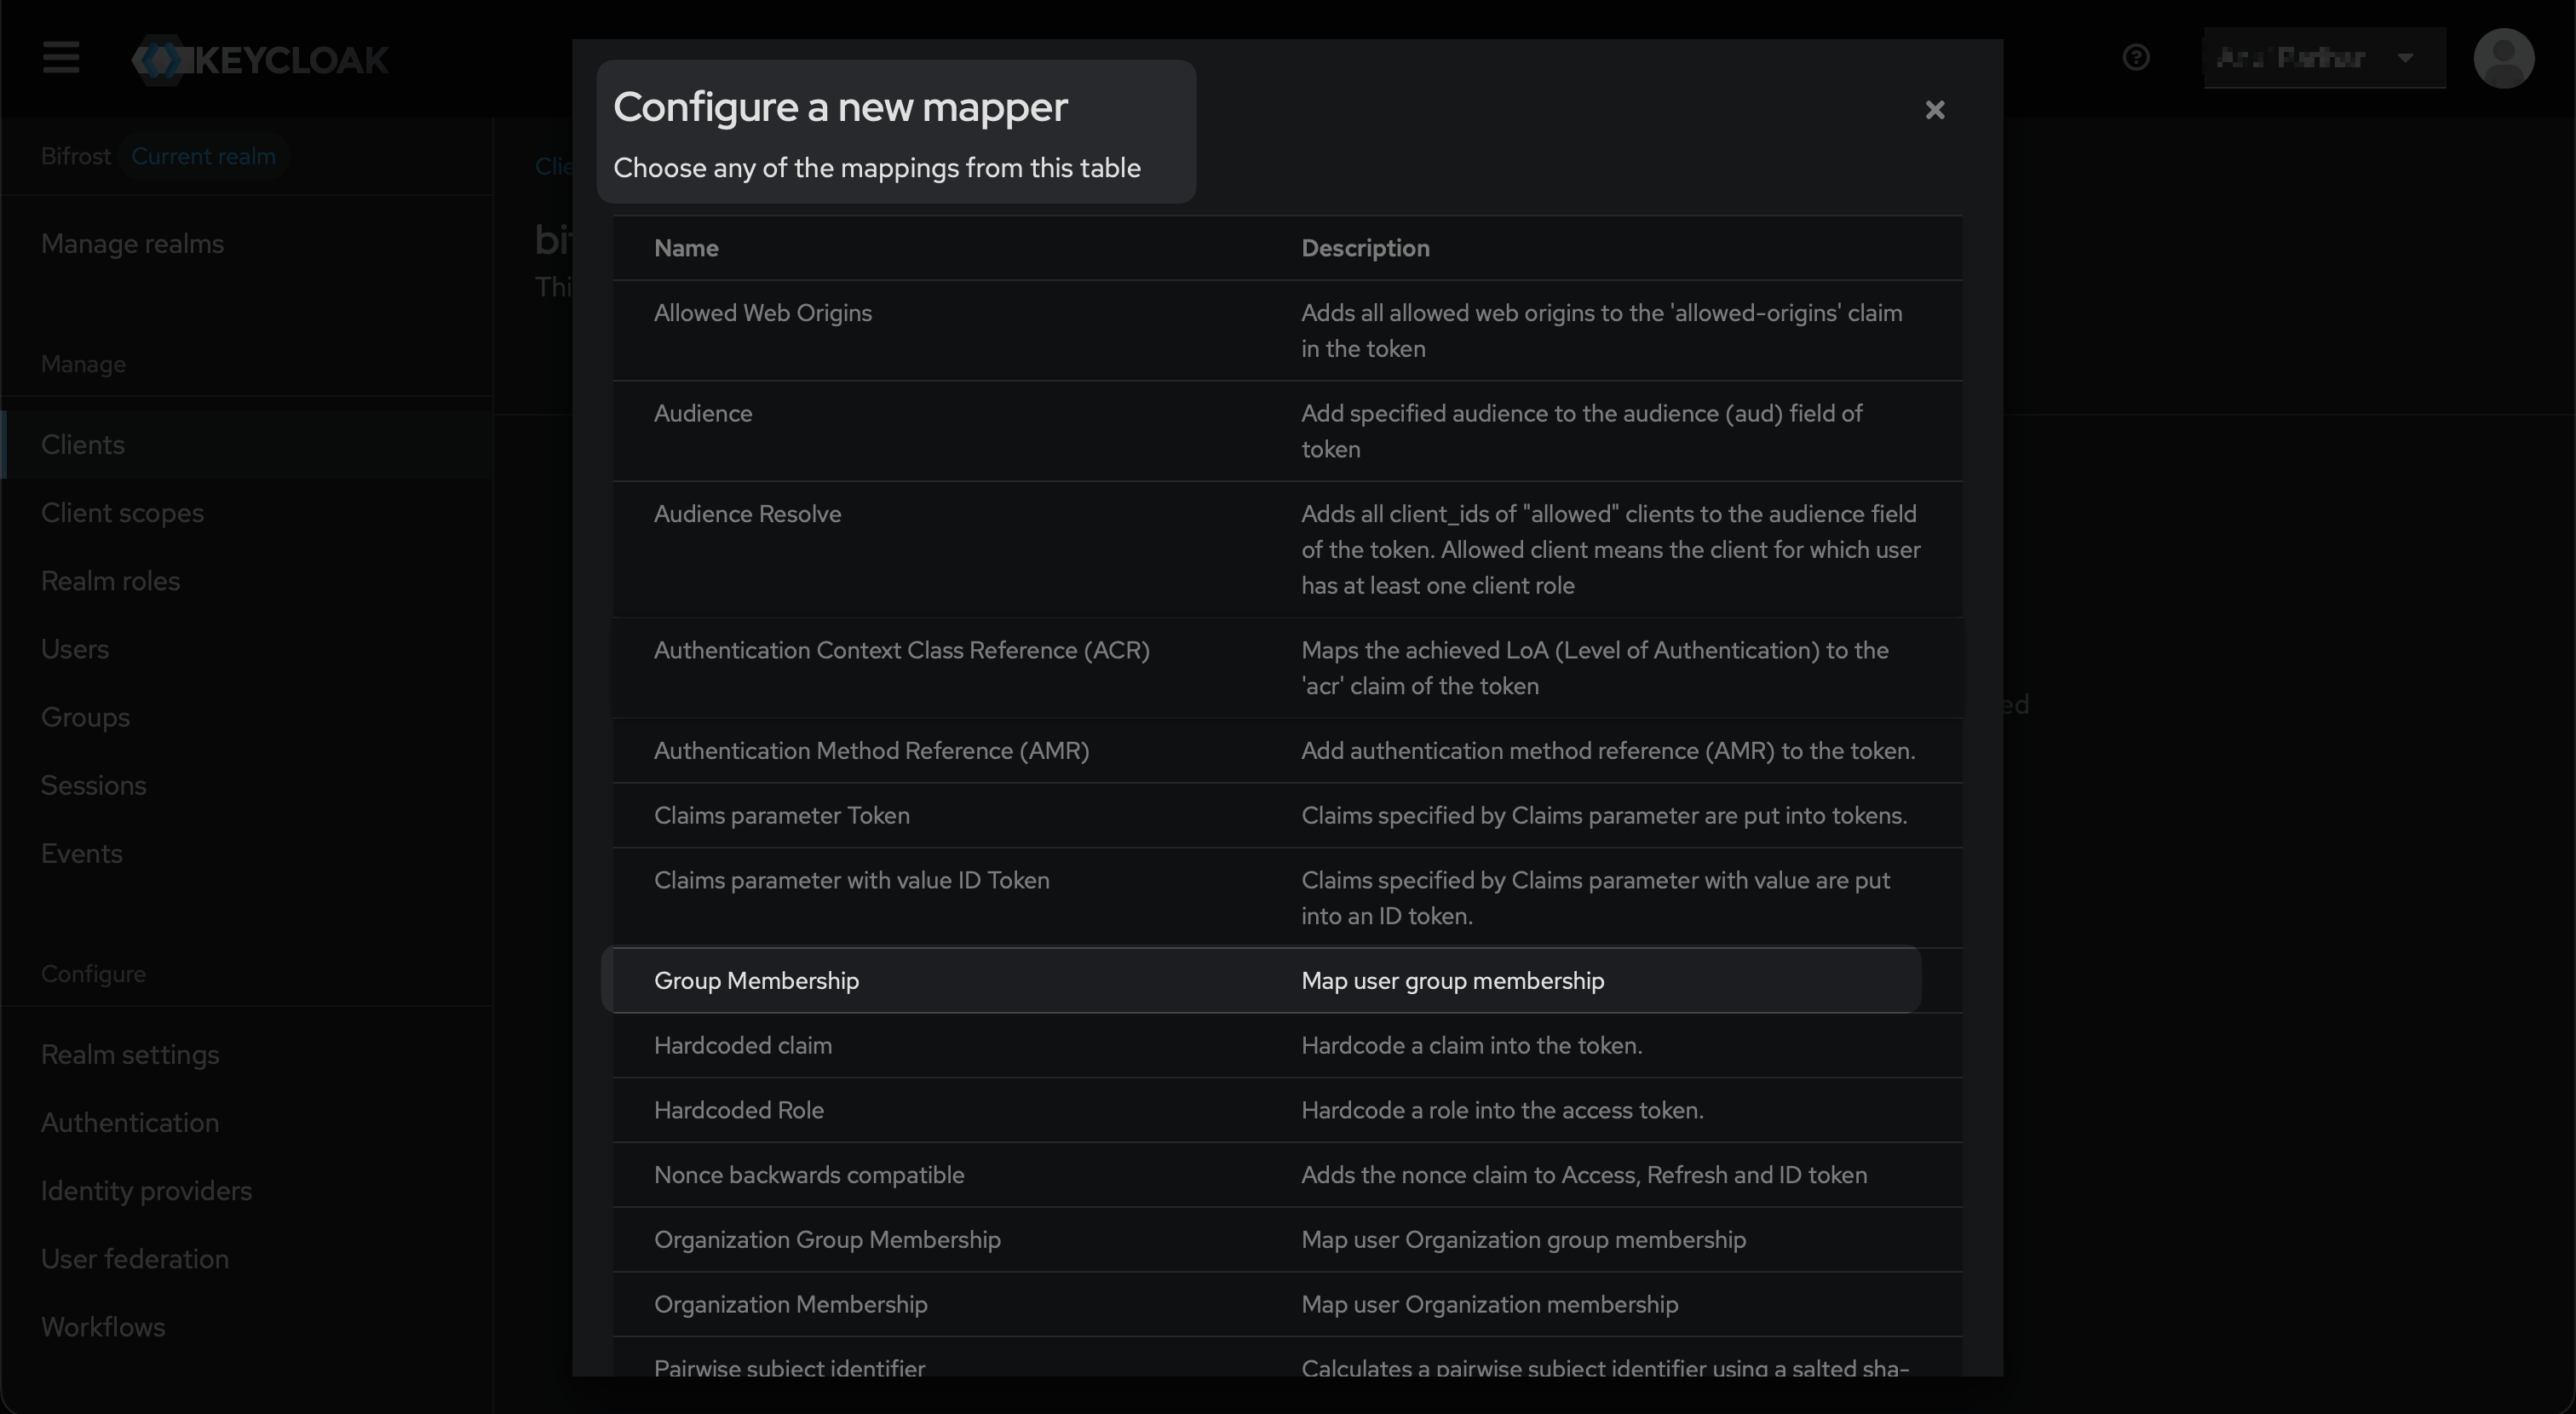Click 'Hardcode a claim into the token.' description
The image size is (2576, 1414).
pos(1471,1045)
